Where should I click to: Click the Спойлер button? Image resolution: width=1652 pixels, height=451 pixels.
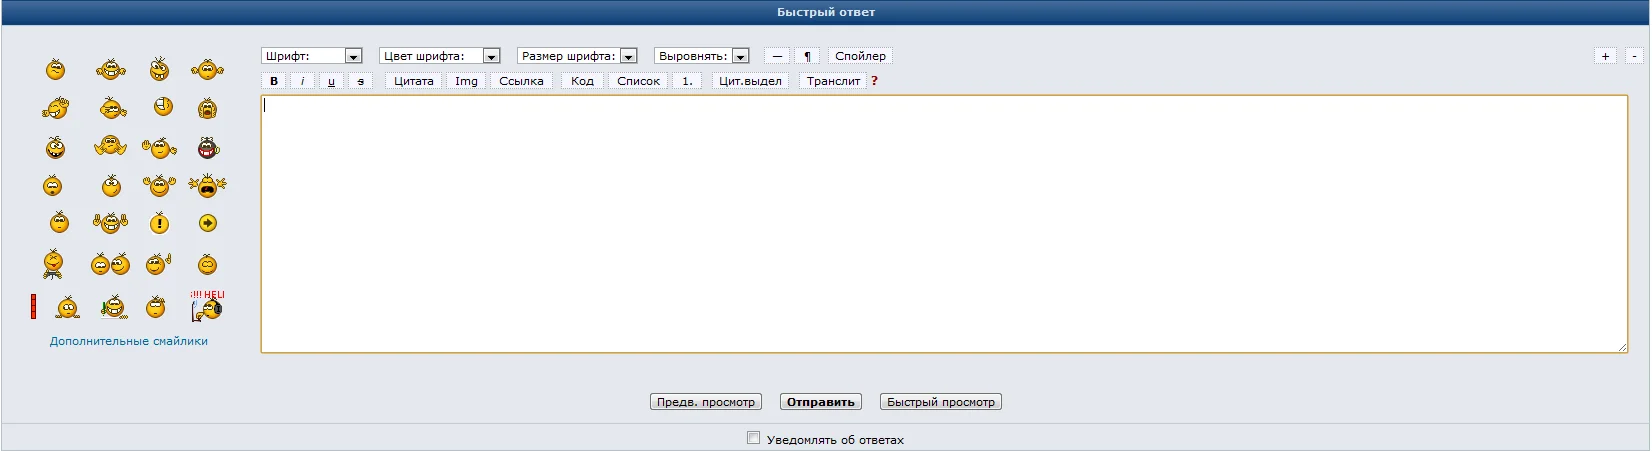(860, 56)
